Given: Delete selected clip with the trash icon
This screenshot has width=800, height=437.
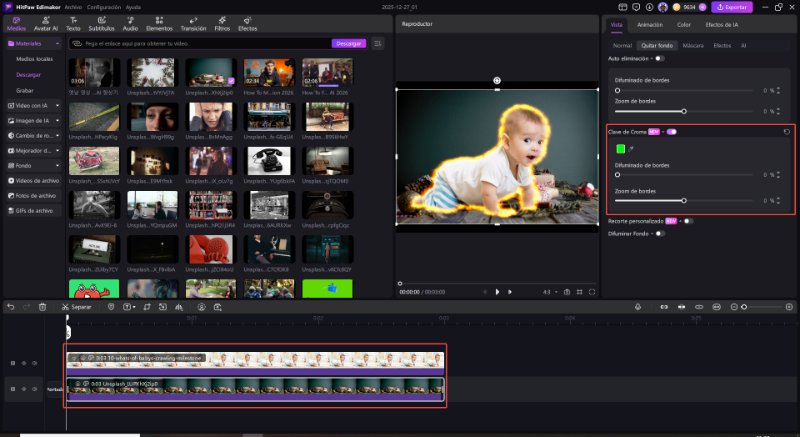Looking at the screenshot, I should 42,307.
